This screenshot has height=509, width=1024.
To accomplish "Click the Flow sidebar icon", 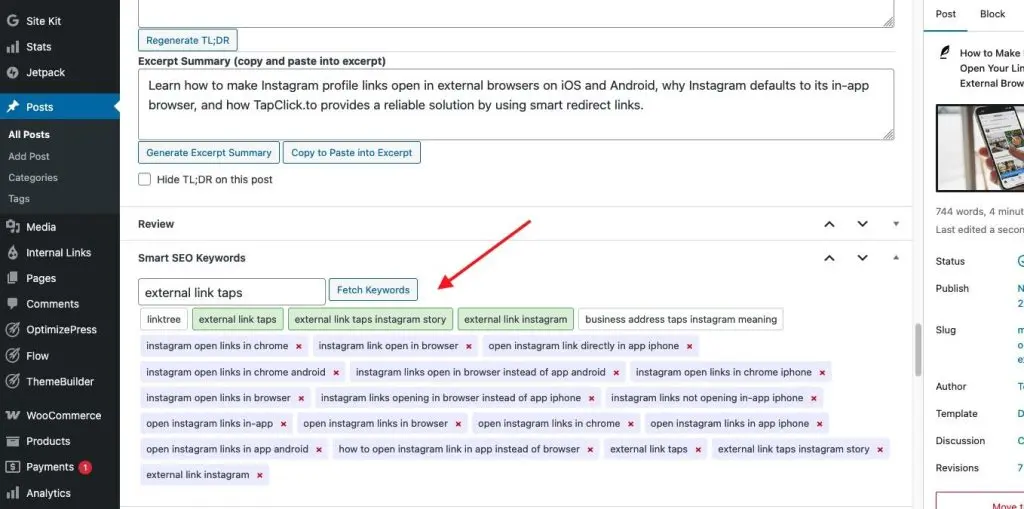I will click(x=12, y=355).
